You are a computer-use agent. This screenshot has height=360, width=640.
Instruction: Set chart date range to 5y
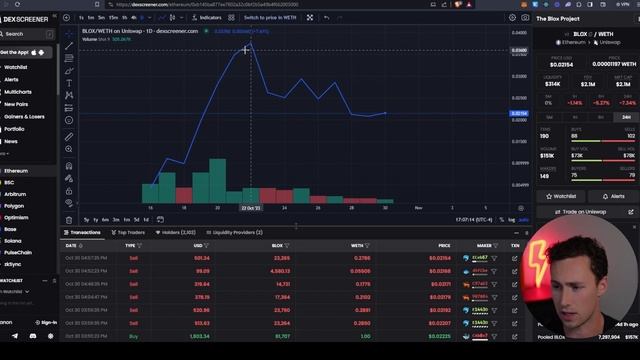(x=86, y=220)
